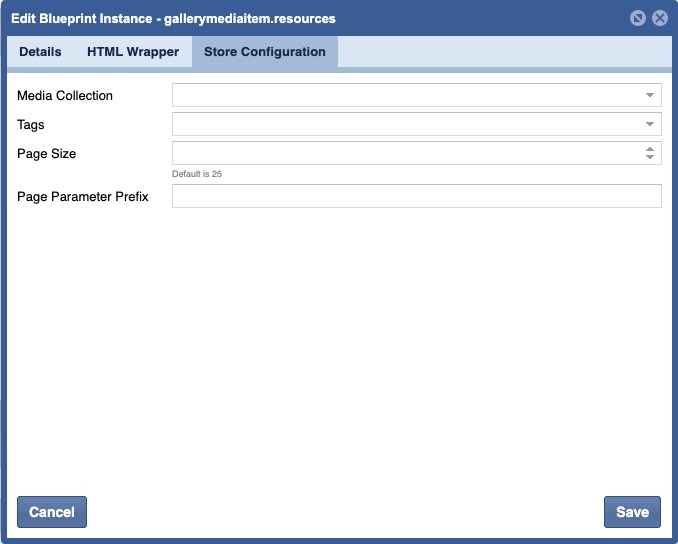Open the HTML Wrapper tab
Screen dimensions: 678x544
pos(133,52)
